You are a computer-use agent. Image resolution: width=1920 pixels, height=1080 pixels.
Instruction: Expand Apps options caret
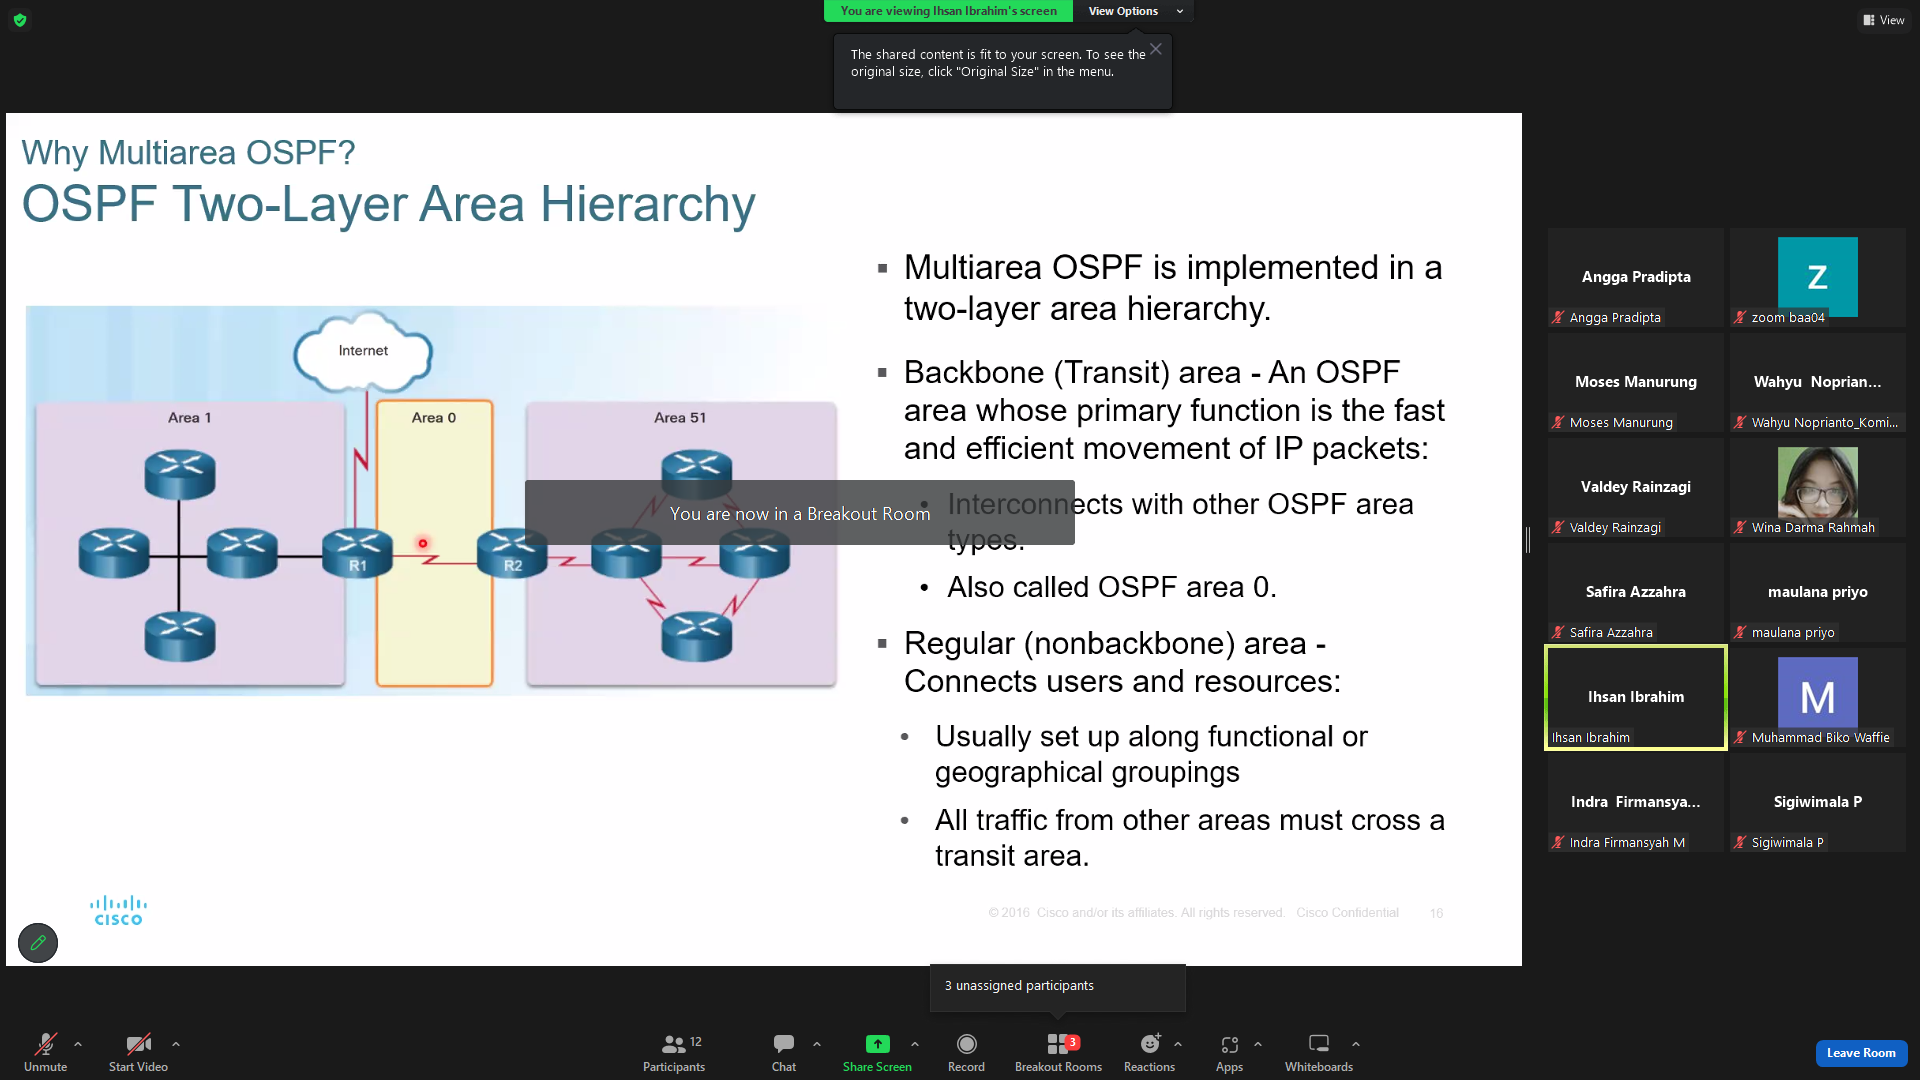(1258, 1044)
